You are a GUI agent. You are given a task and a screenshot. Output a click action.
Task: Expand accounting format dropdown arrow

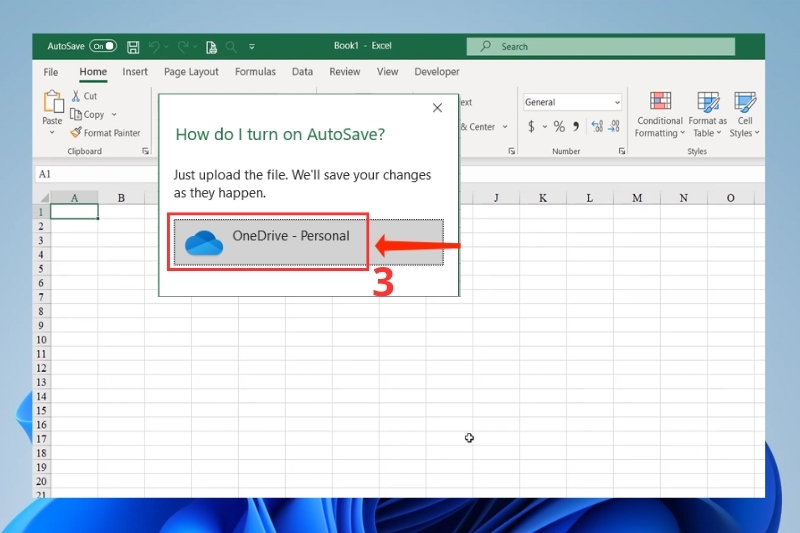(544, 126)
